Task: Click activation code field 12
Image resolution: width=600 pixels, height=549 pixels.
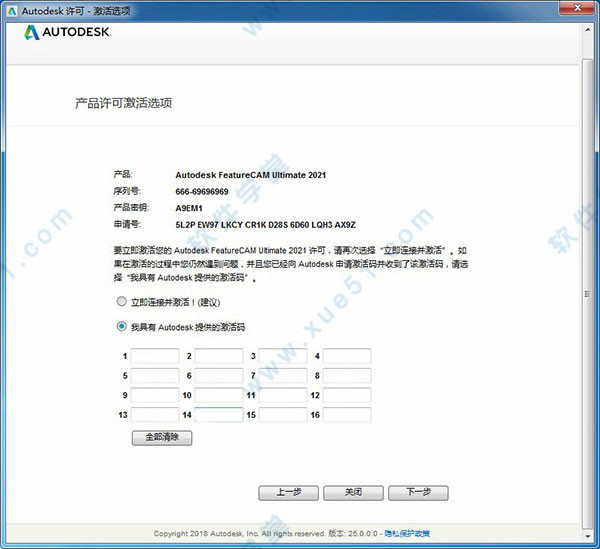Action: point(347,395)
